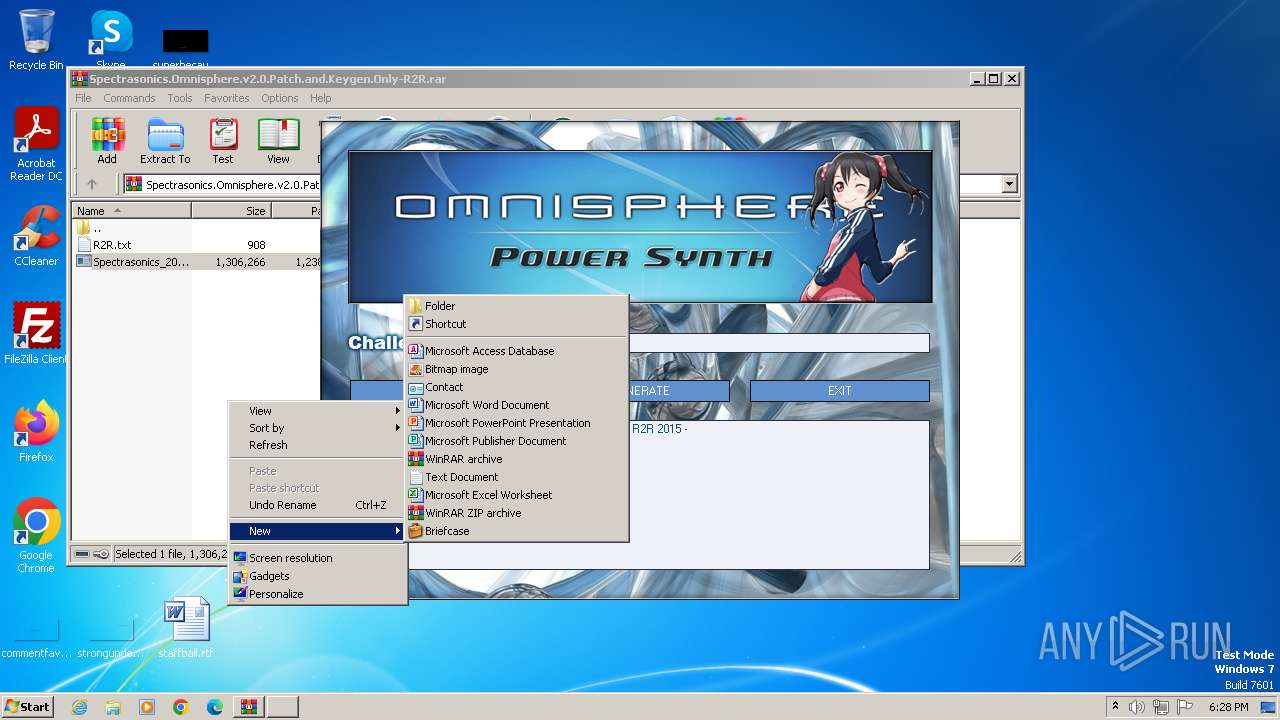The image size is (1280, 720).
Task: Open Recycle Bin desktop icon
Action: click(x=36, y=40)
